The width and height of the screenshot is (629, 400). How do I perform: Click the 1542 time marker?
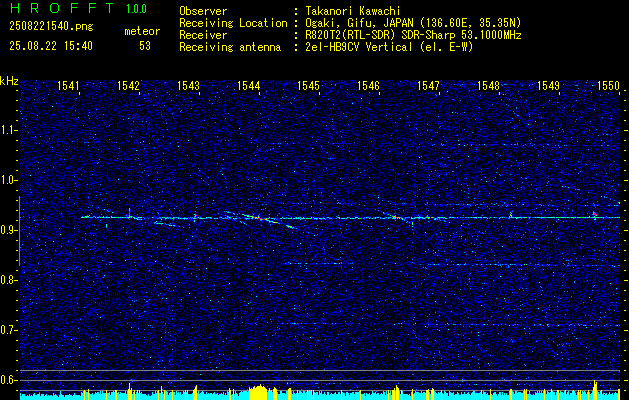coord(128,86)
